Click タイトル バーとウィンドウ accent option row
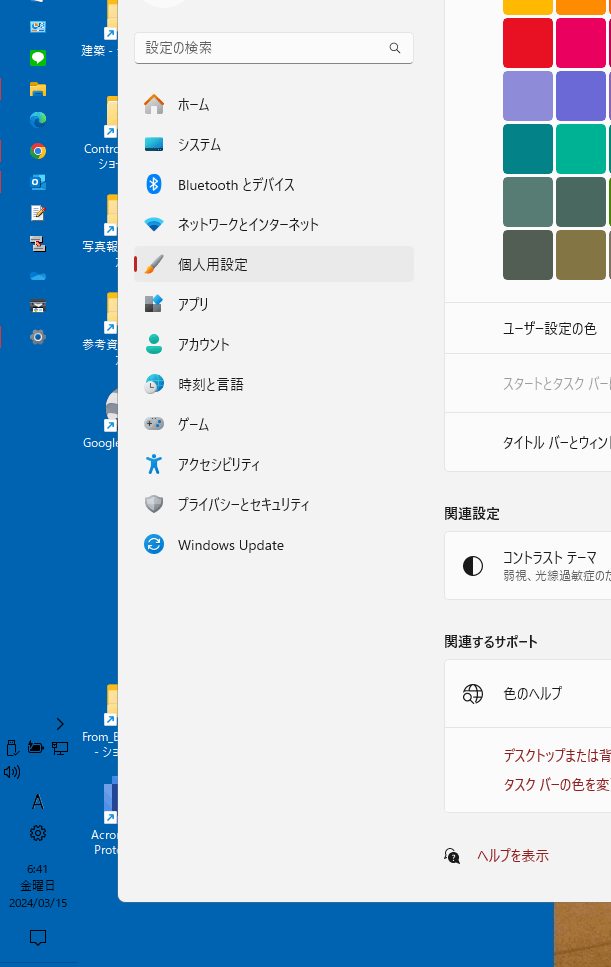 click(x=528, y=442)
